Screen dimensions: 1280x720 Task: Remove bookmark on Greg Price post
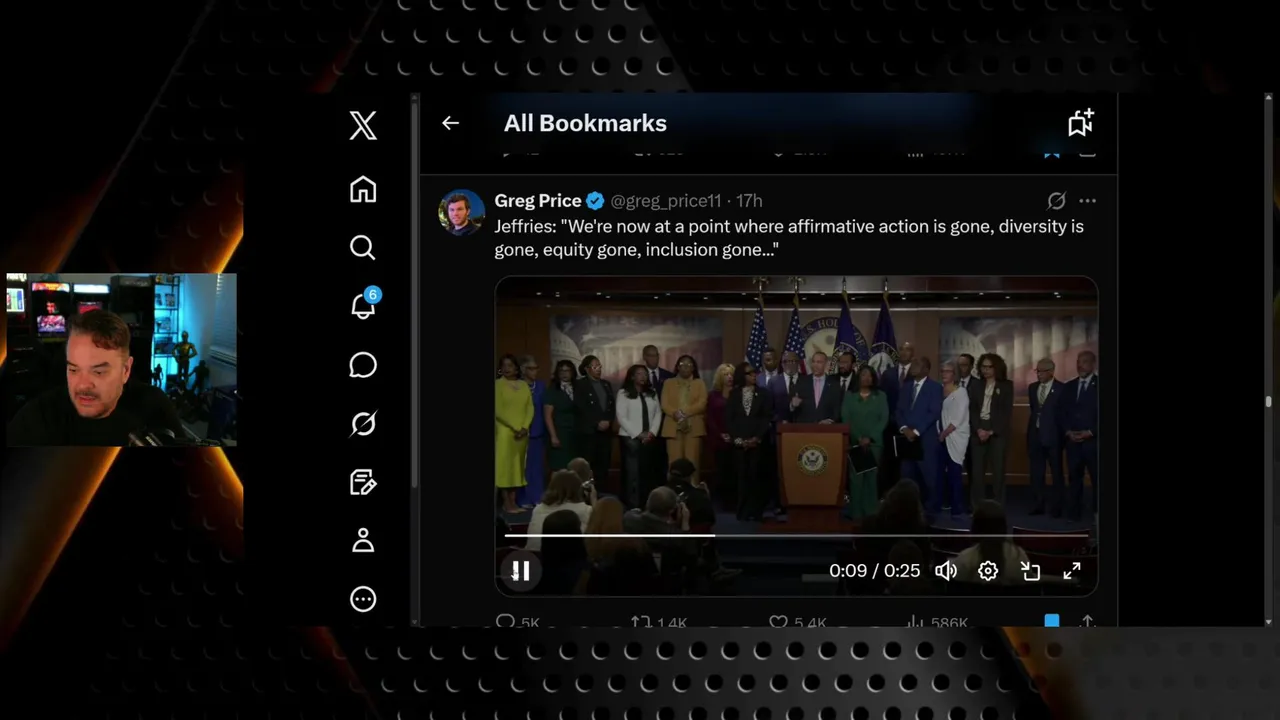(x=1052, y=621)
